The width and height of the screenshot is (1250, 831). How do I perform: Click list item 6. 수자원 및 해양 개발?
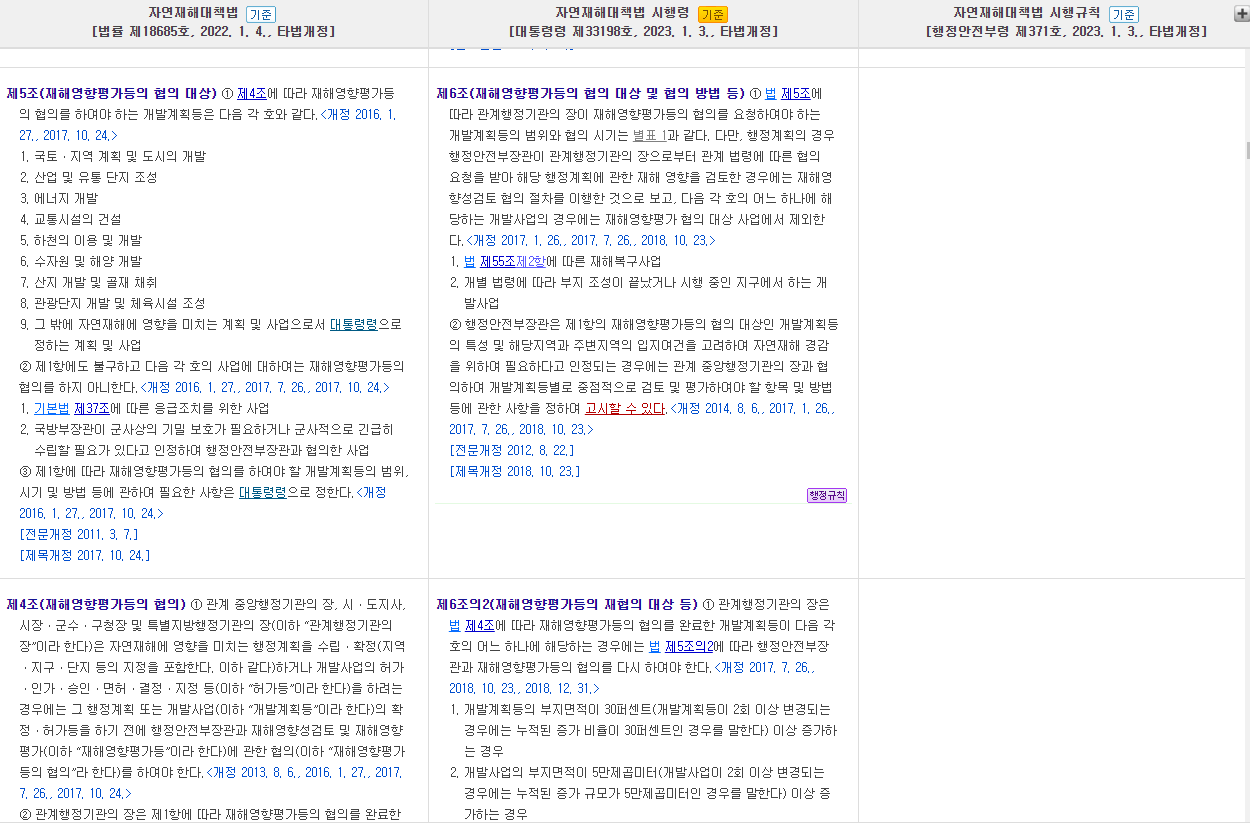click(81, 261)
